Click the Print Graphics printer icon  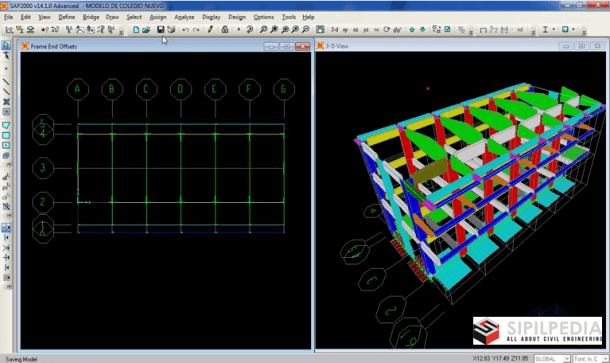[x=171, y=30]
